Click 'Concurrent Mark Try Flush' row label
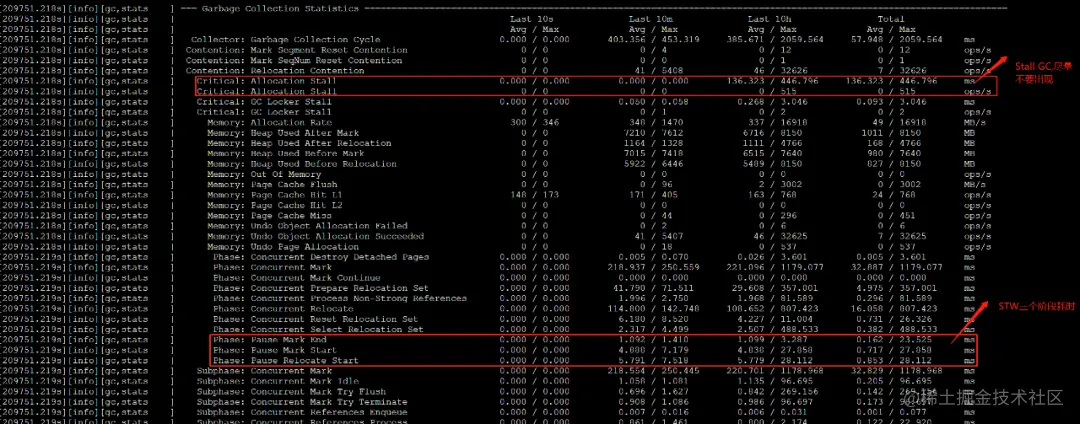 point(318,392)
